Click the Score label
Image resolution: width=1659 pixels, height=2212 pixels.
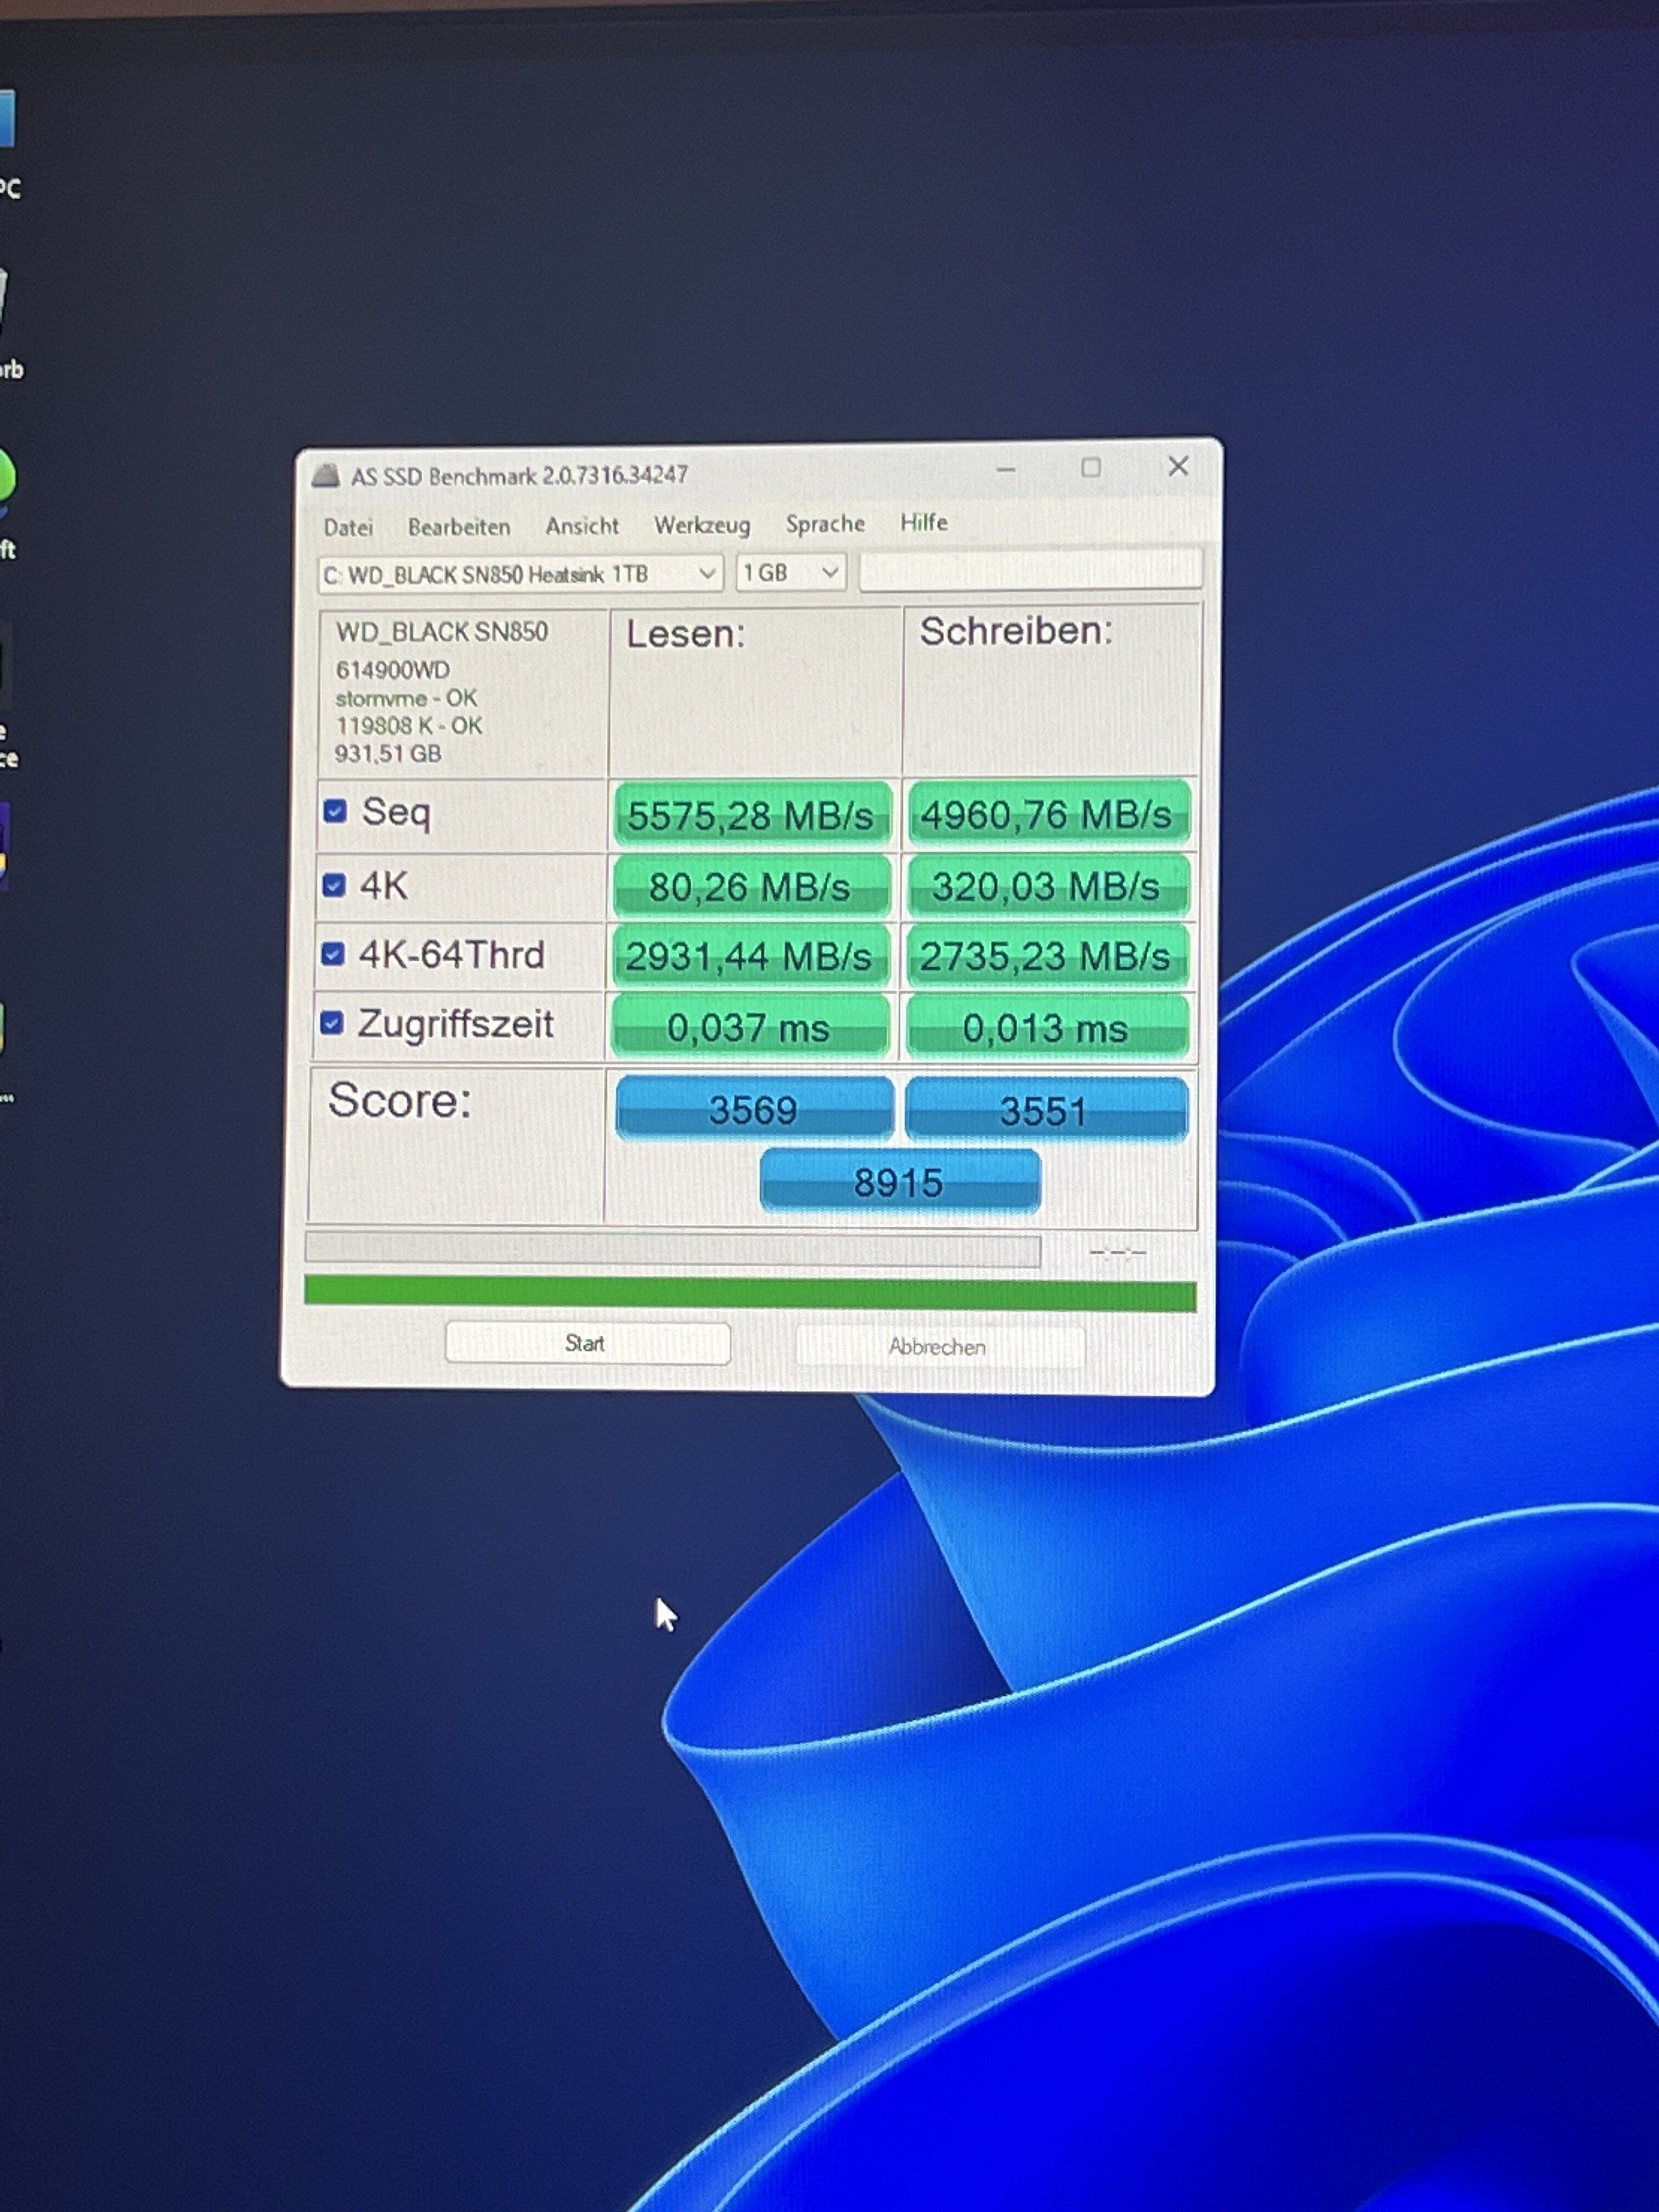point(399,1100)
